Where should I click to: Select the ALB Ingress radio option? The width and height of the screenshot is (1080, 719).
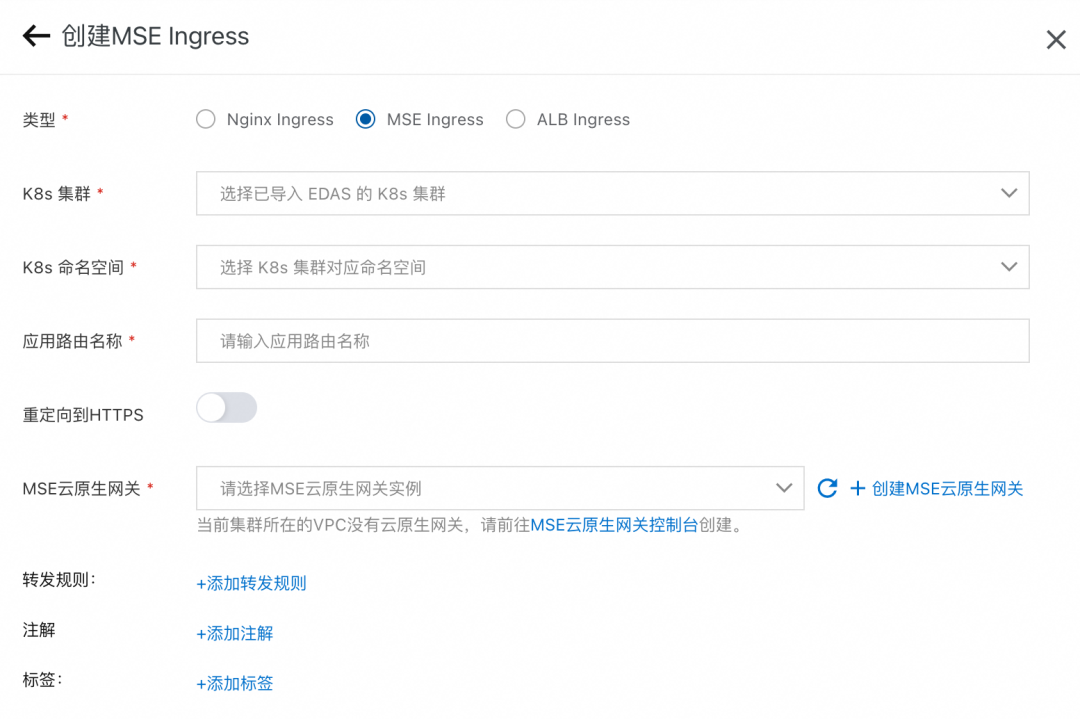coord(516,119)
